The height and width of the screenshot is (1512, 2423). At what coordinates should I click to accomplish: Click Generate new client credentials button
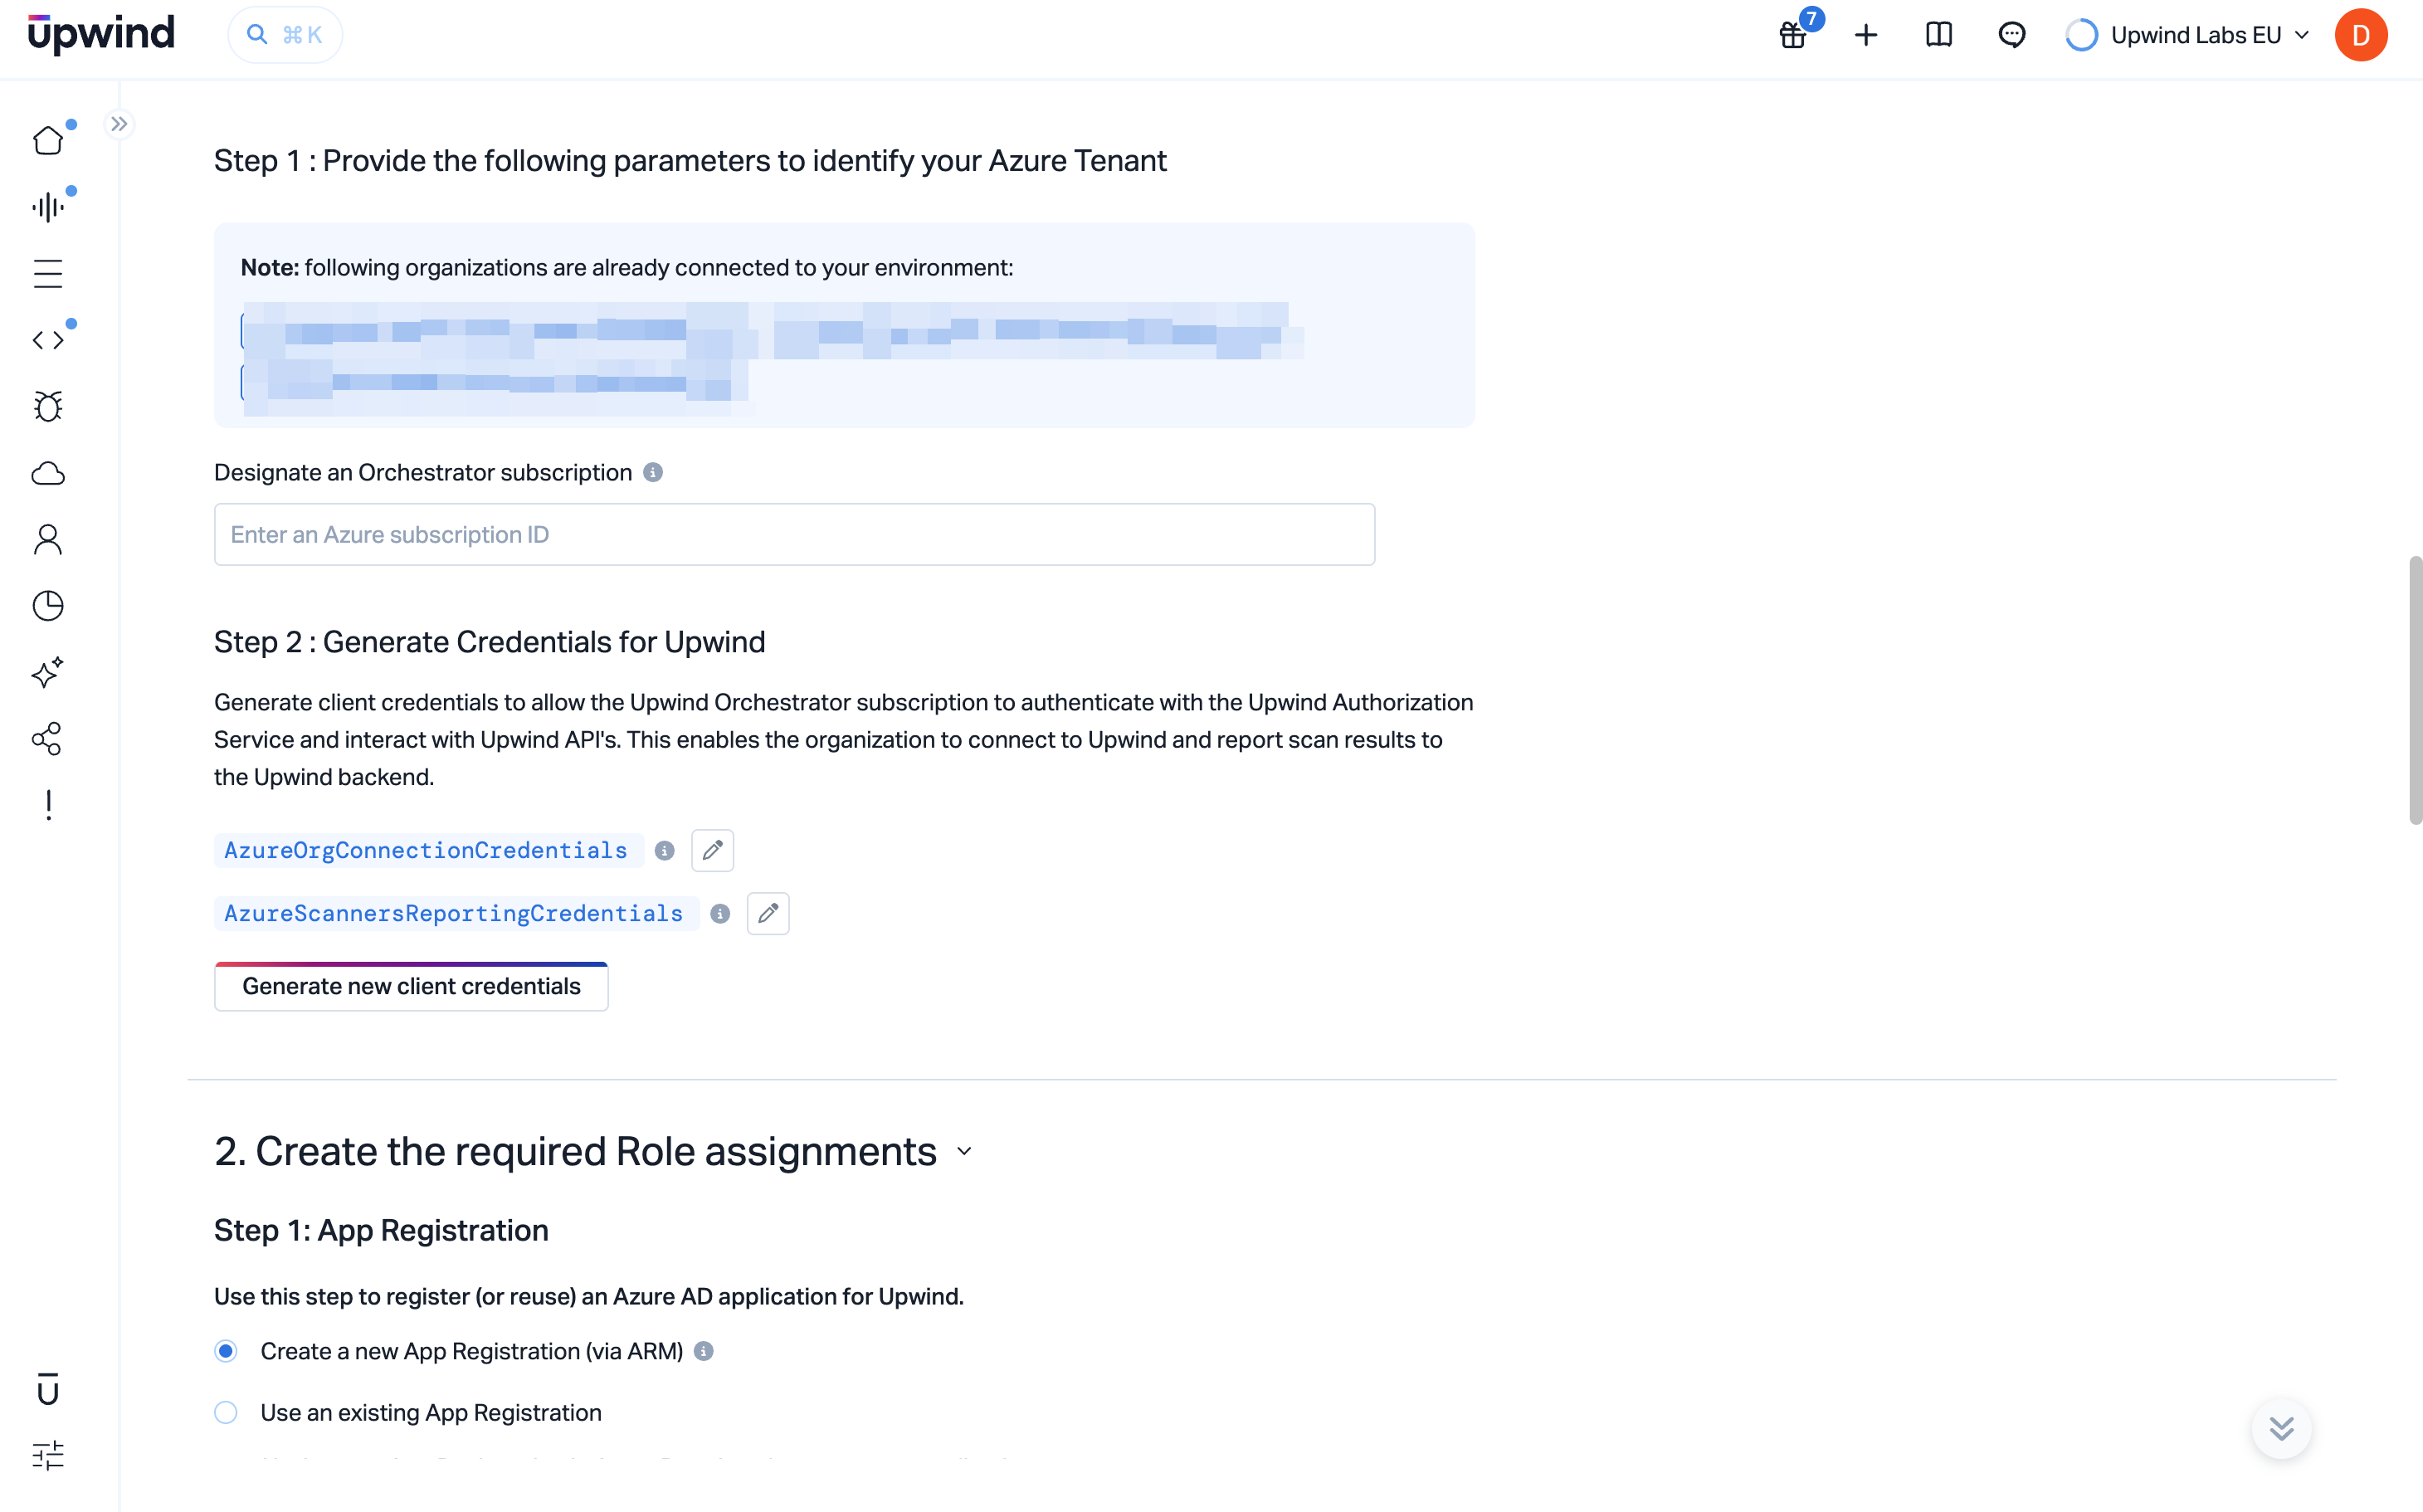point(411,986)
